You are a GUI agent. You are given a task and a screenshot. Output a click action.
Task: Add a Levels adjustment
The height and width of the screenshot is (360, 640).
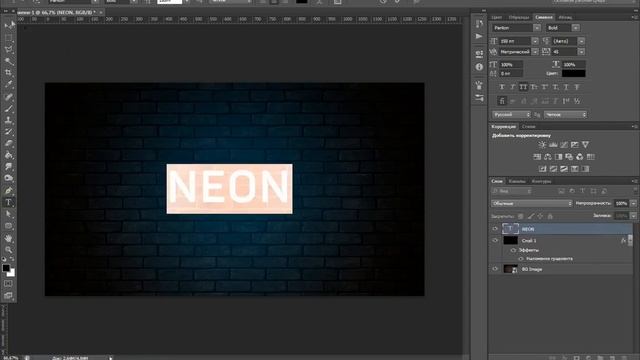point(553,144)
